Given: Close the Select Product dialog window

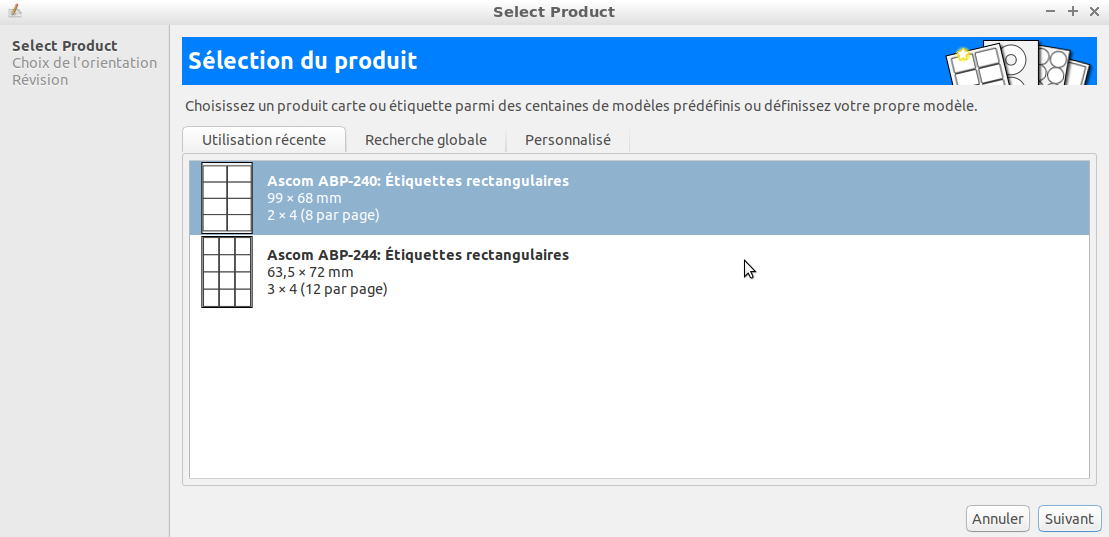Looking at the screenshot, I should (1093, 11).
